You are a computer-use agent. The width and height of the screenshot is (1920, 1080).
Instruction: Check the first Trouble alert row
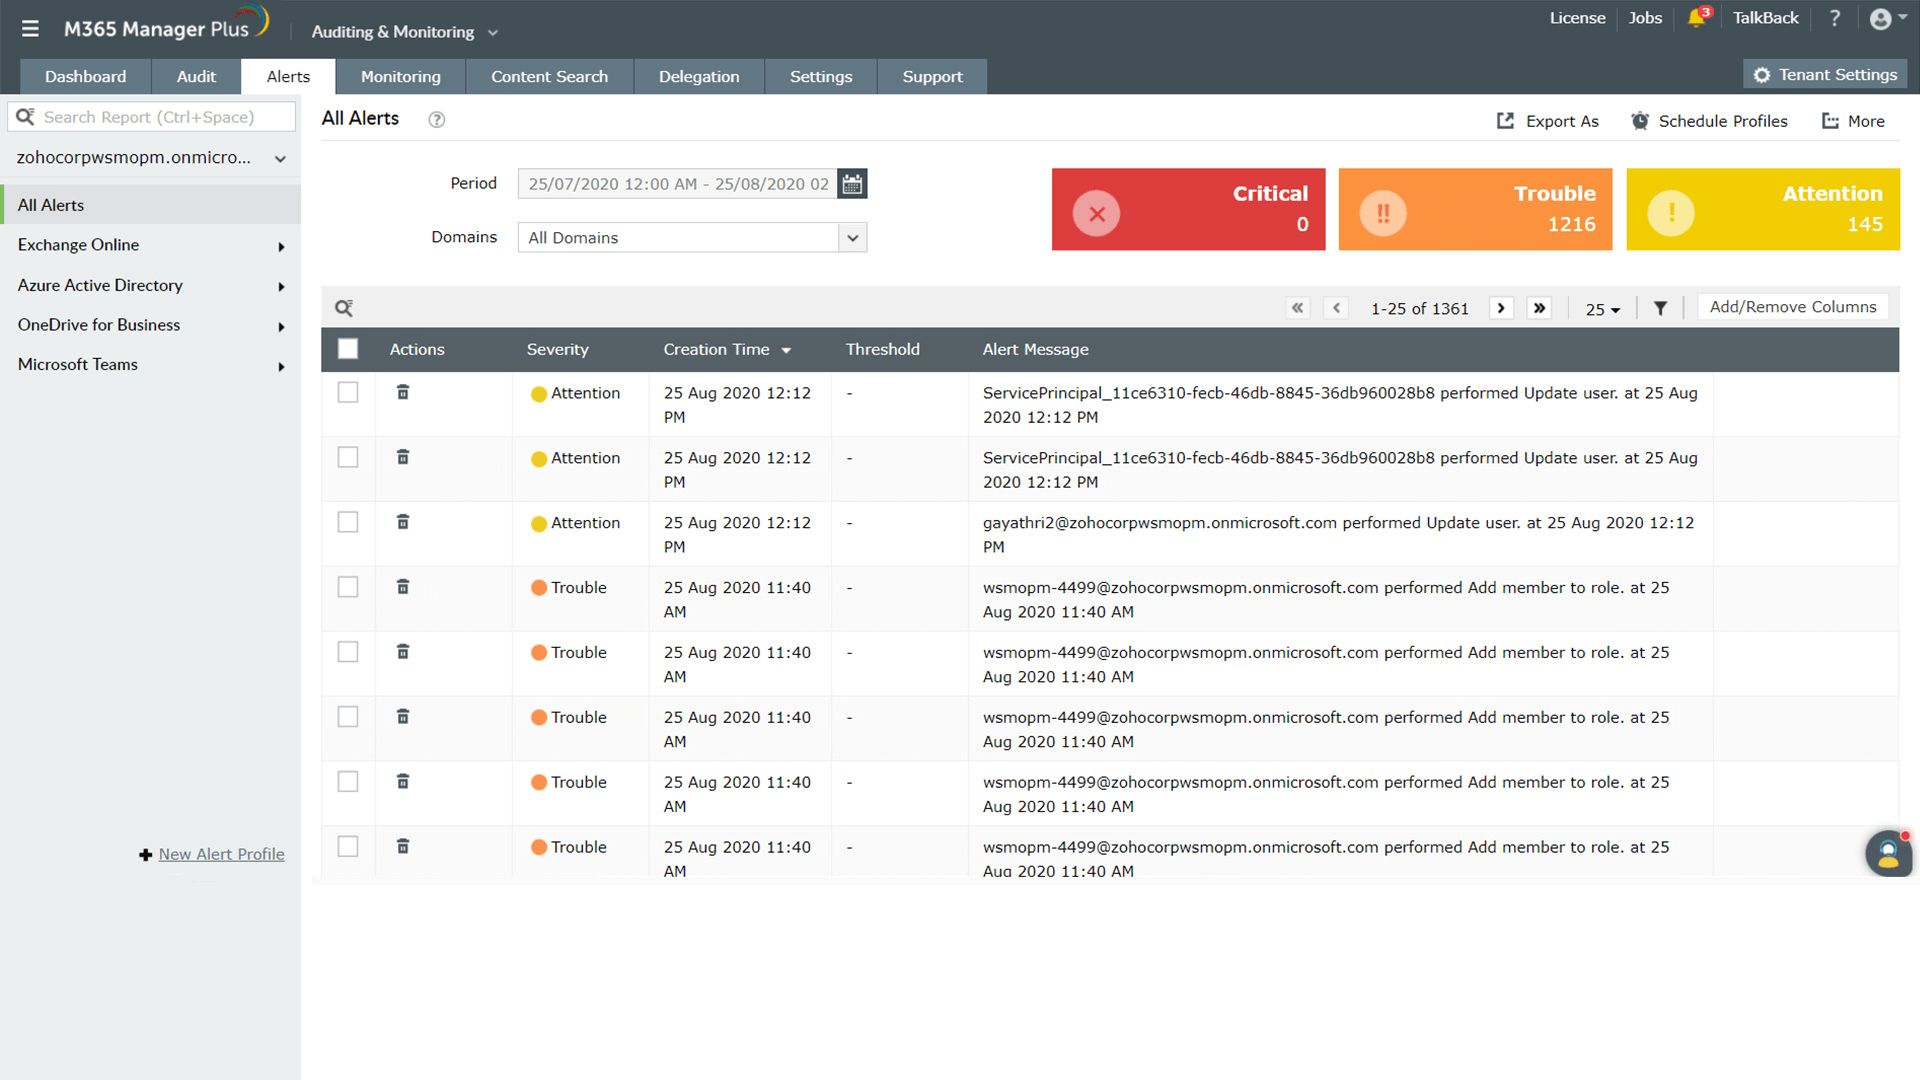[x=348, y=587]
